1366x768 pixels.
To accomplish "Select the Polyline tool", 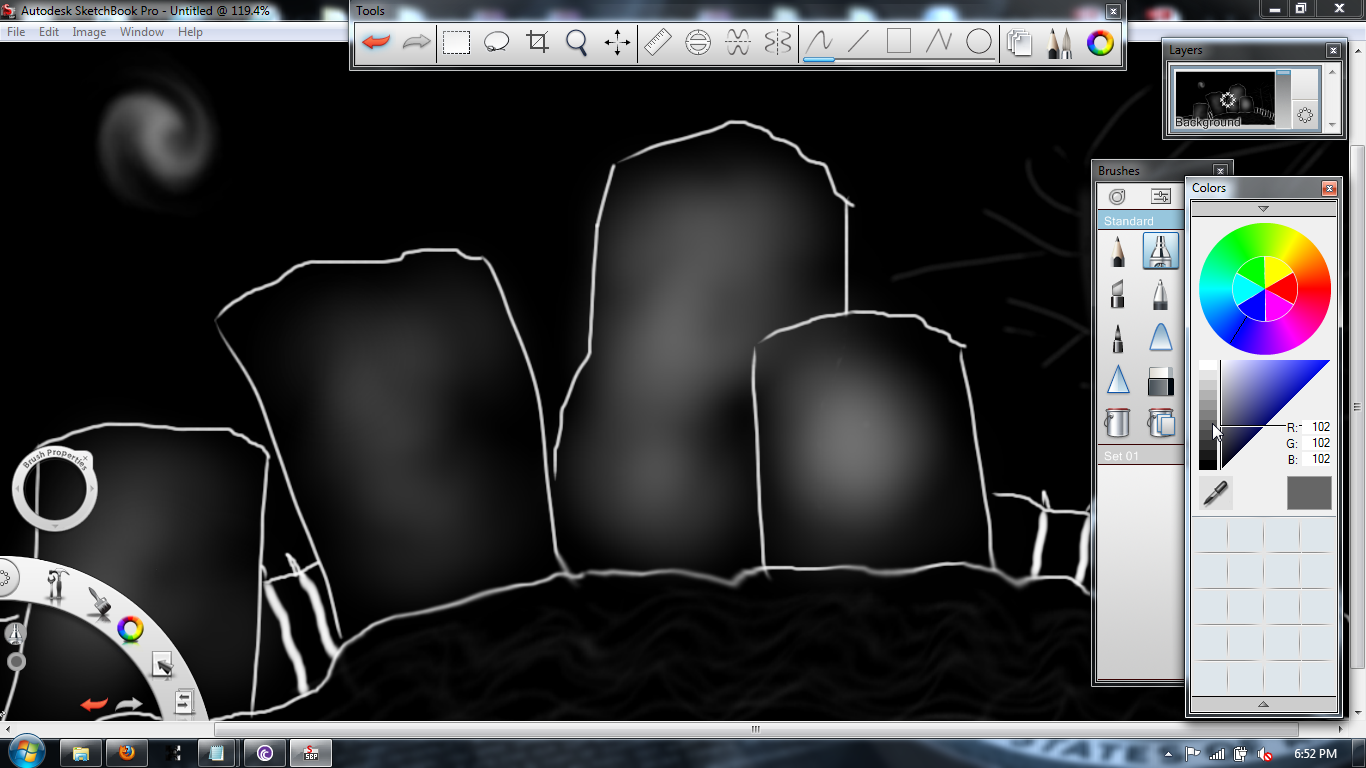I will pos(939,42).
